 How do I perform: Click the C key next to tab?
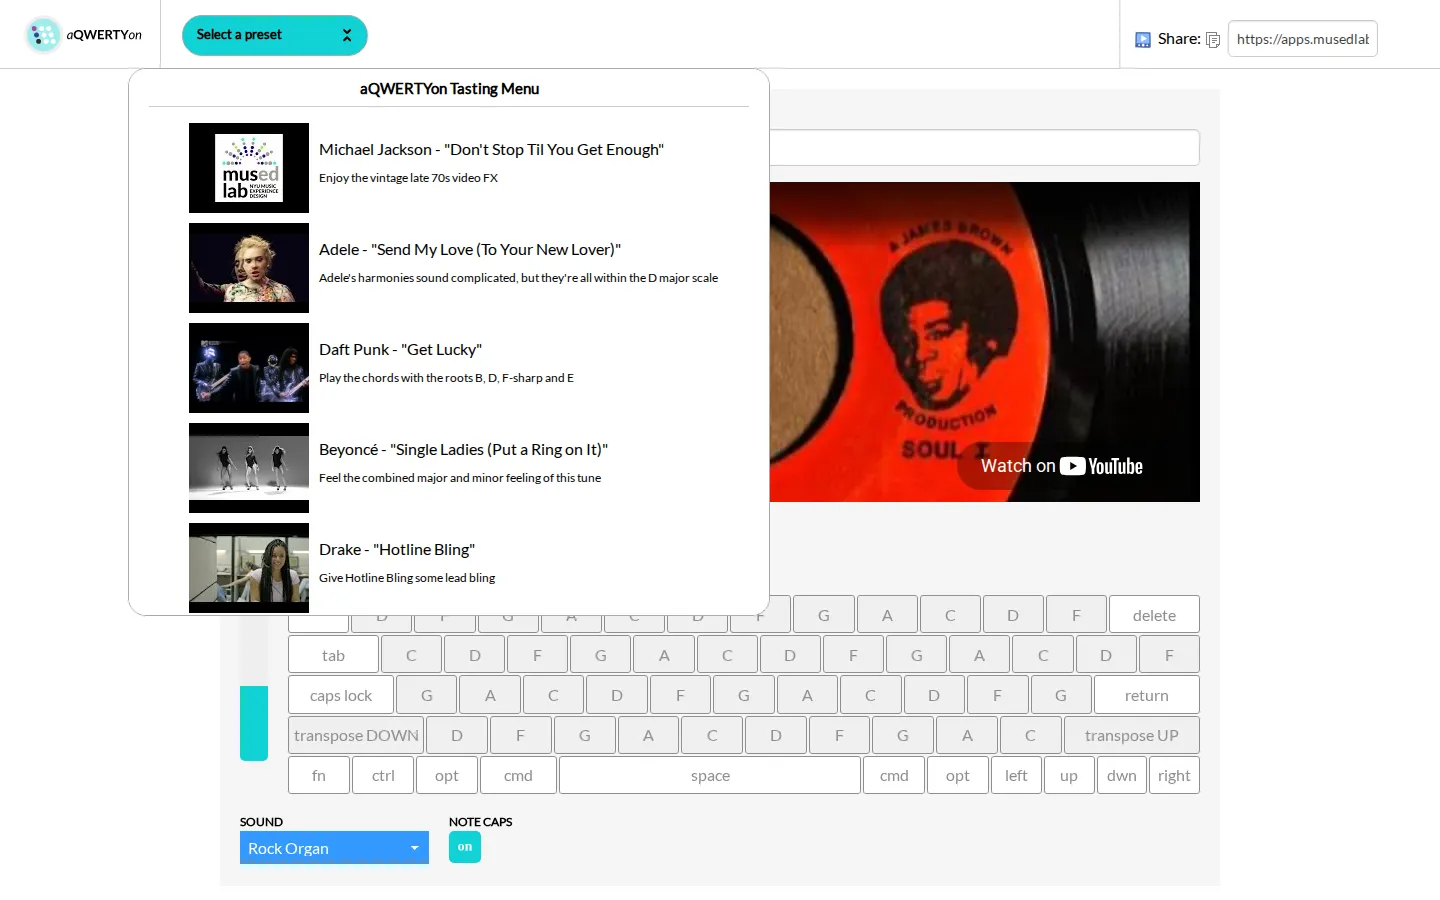pyautogui.click(x=411, y=655)
